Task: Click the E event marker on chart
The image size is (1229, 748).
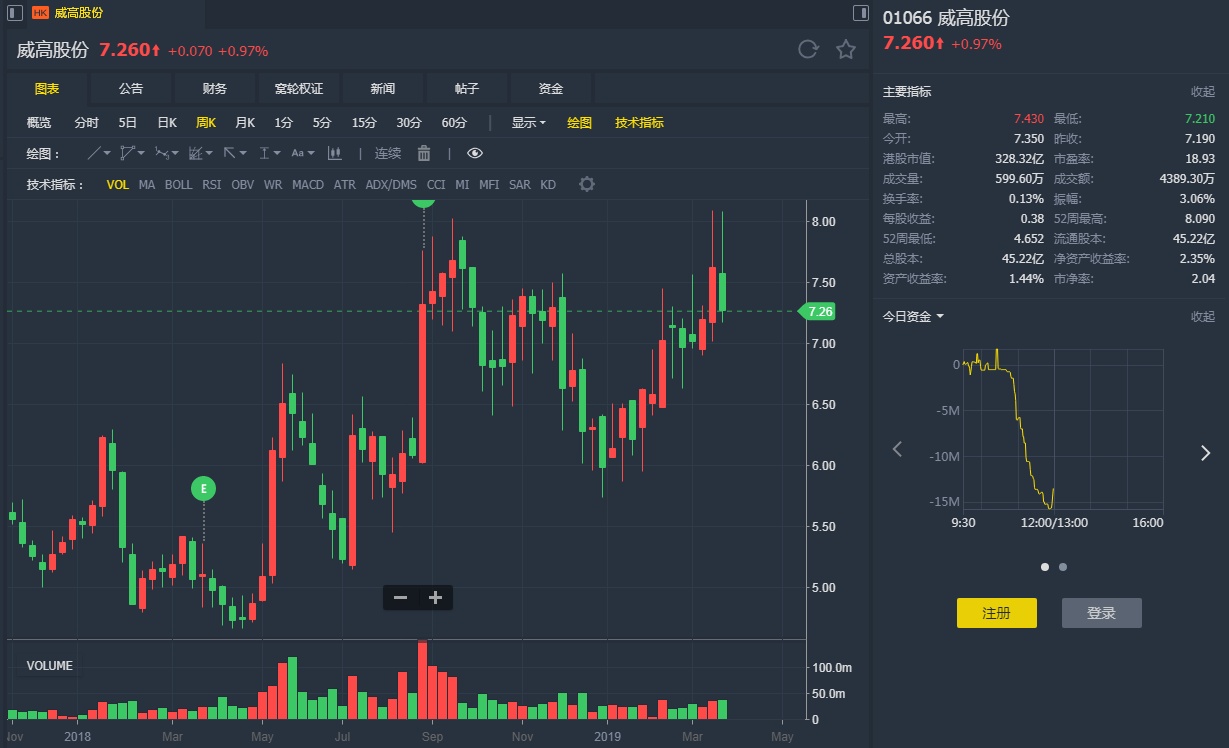Action: [204, 489]
